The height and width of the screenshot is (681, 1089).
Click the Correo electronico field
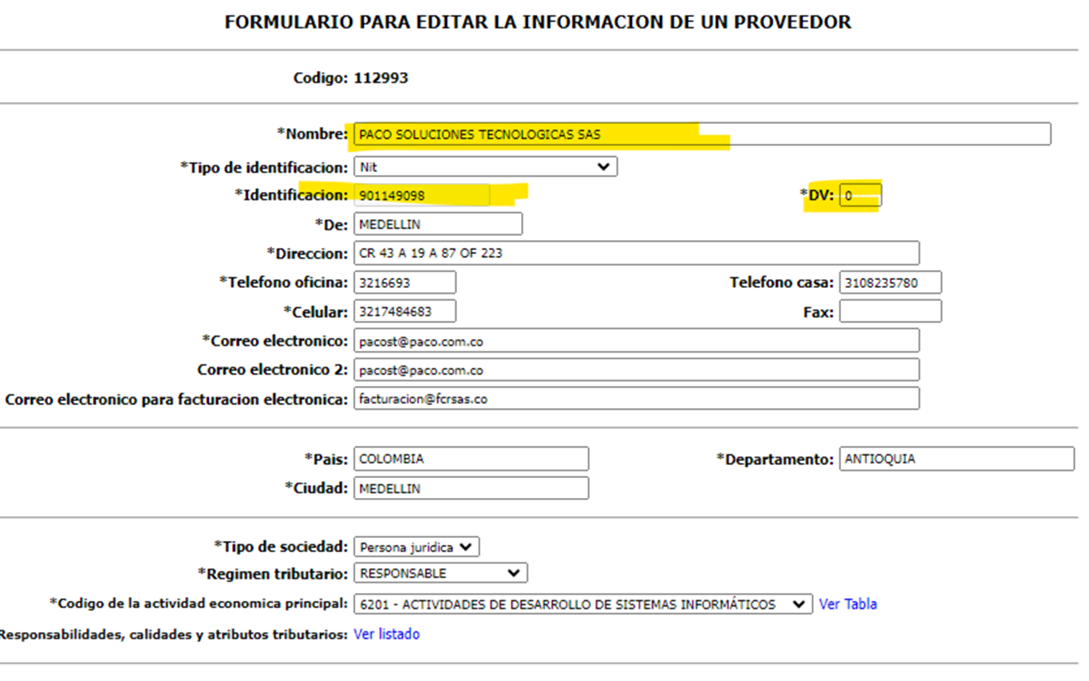(636, 341)
